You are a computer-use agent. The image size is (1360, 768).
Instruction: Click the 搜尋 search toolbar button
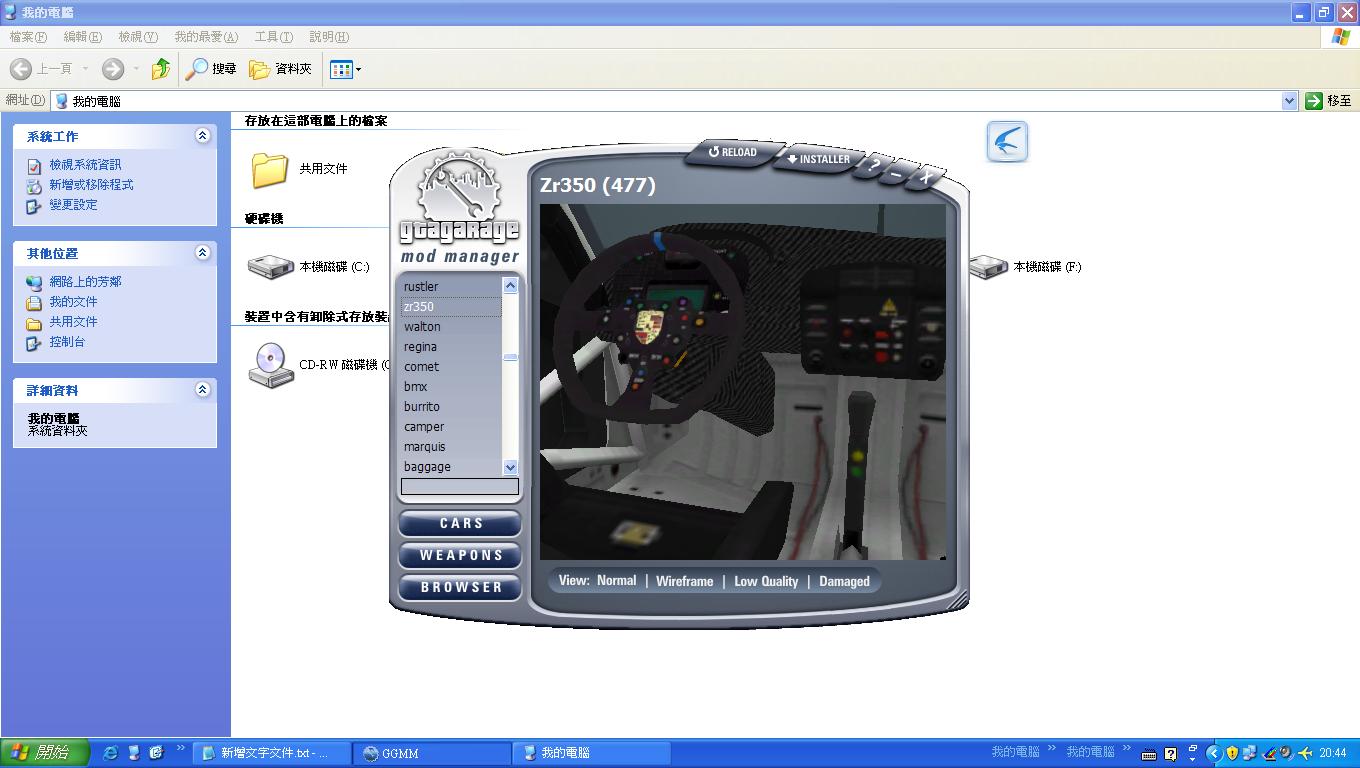coord(212,69)
